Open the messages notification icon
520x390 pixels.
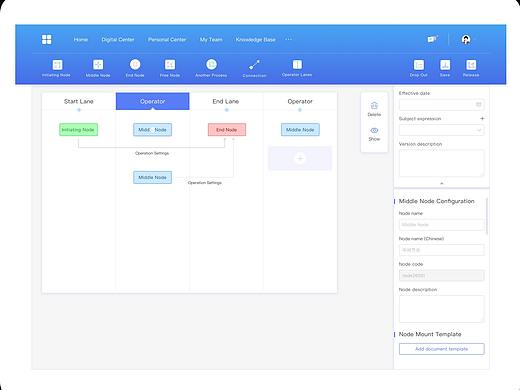[432, 39]
